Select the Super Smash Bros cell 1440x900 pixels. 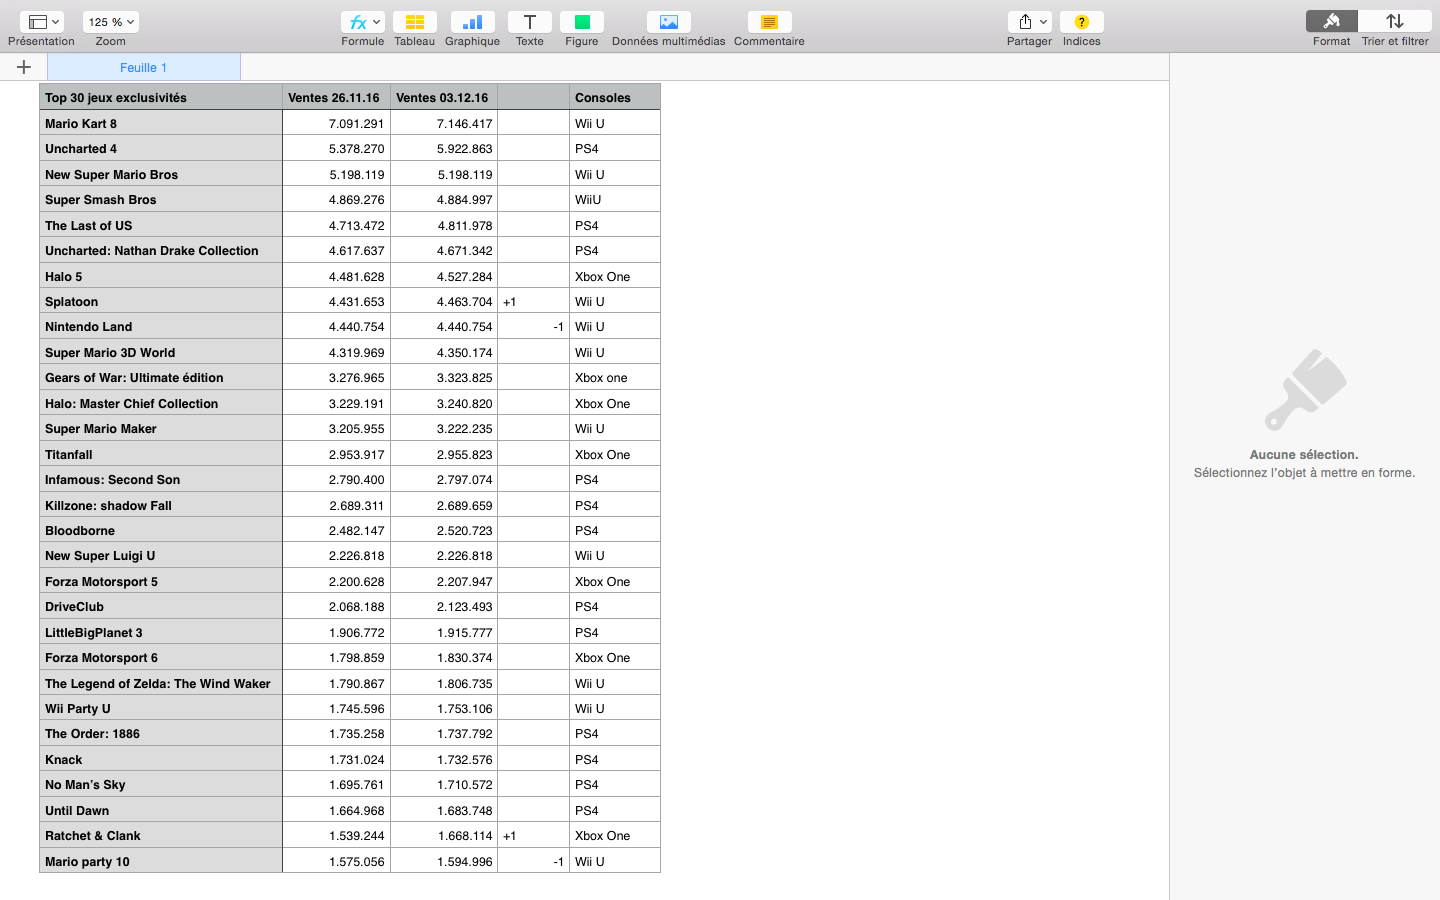pyautogui.click(x=161, y=199)
